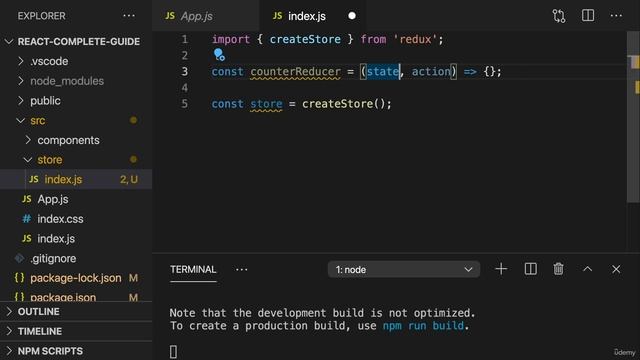Click the selected 'state' parameter on line 3
Viewport: 640px width, 360px height.
coord(382,71)
